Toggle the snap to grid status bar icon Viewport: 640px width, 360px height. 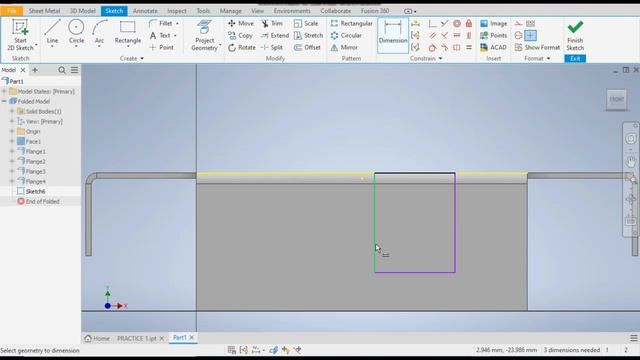tap(231, 350)
